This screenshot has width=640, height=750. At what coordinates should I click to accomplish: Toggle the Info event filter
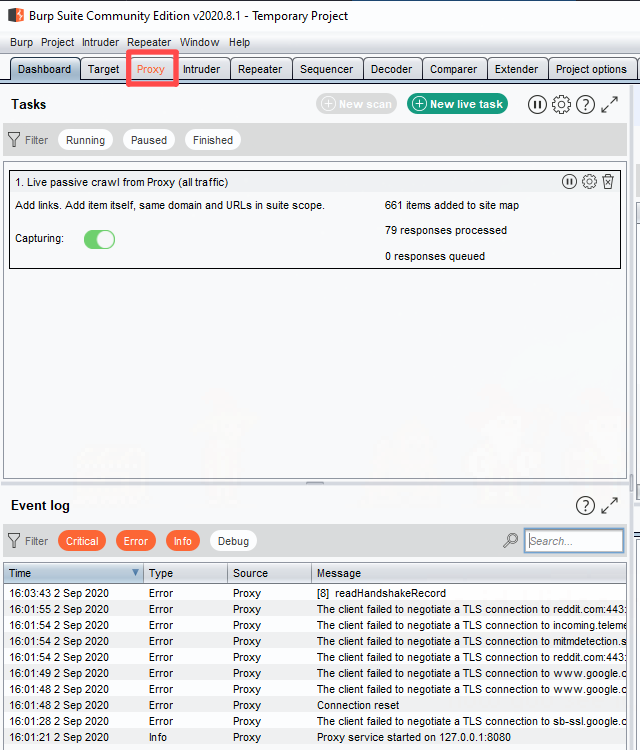click(x=183, y=540)
